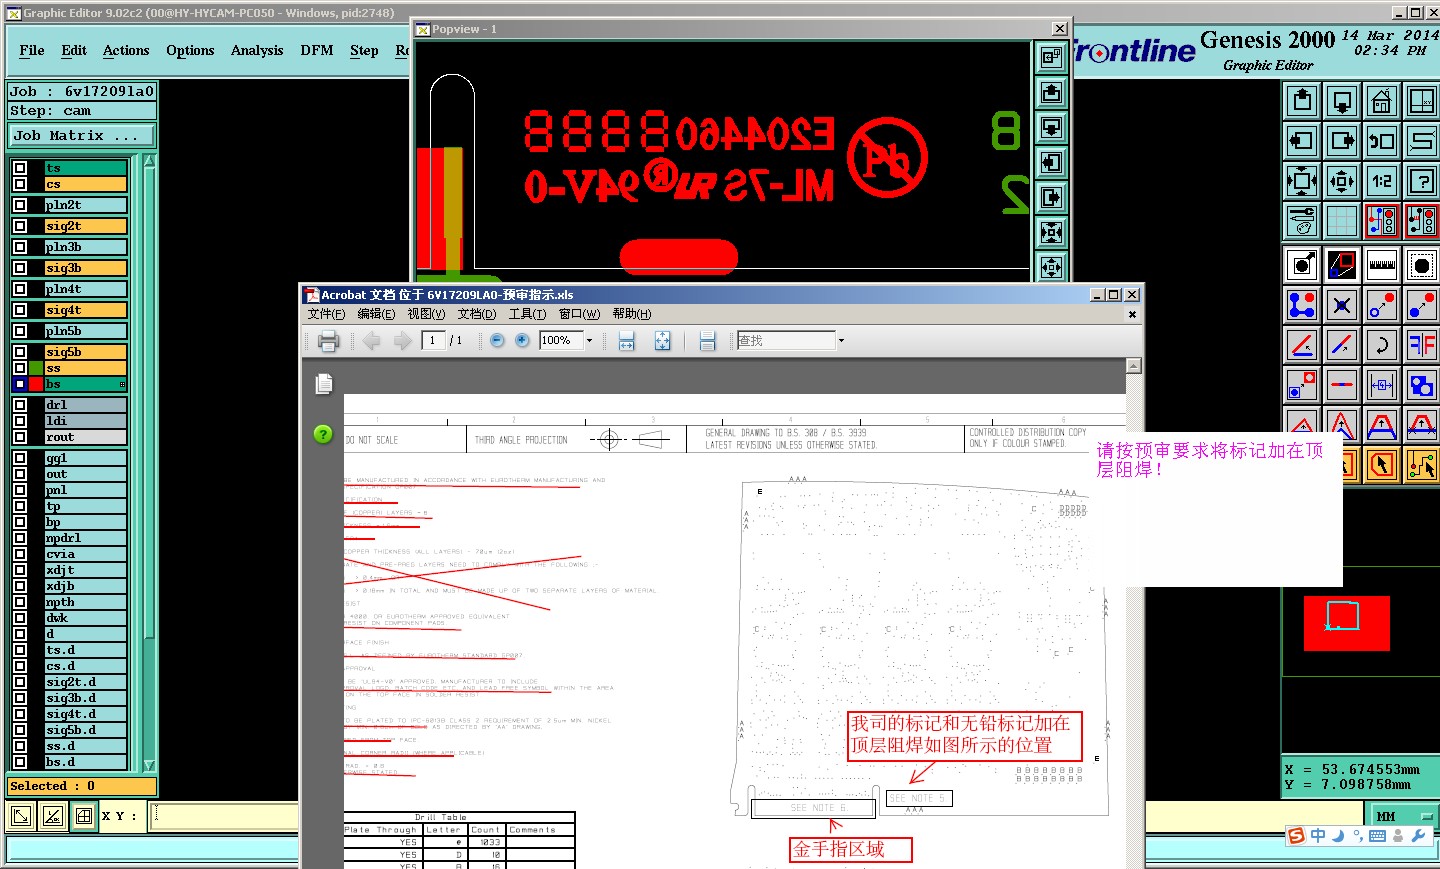This screenshot has height=869, width=1440.
Task: Open the Acrobat 视图(V) menu
Action: point(426,314)
